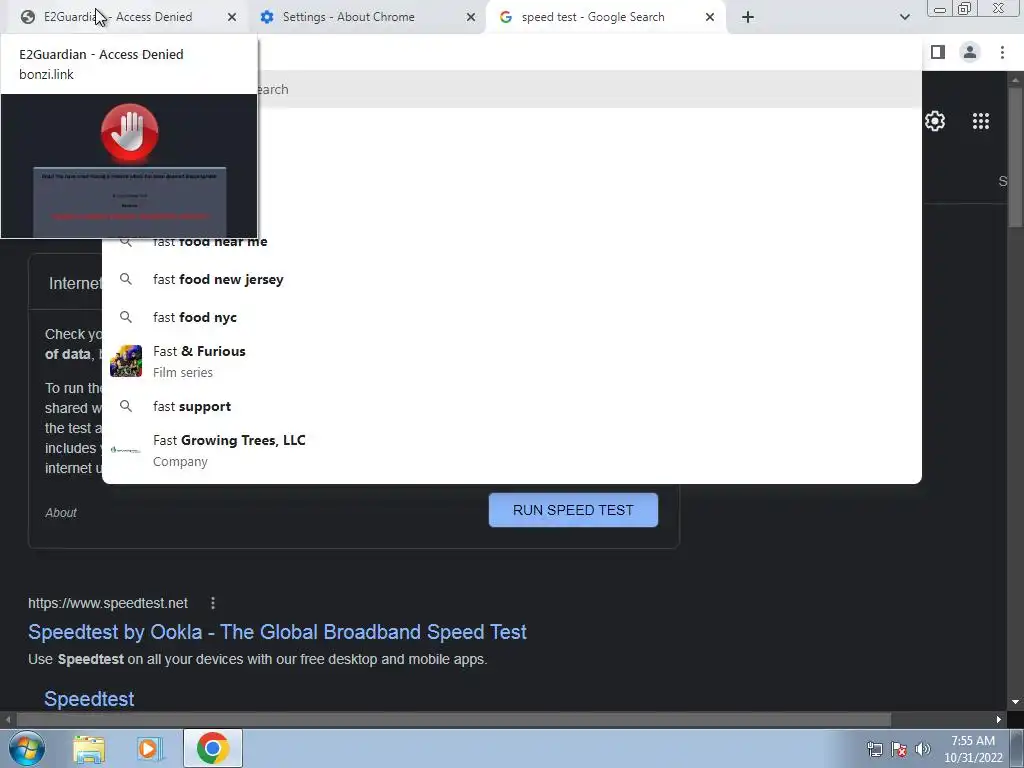1024x768 pixels.
Task: Open Google quick settings gear
Action: click(x=935, y=121)
